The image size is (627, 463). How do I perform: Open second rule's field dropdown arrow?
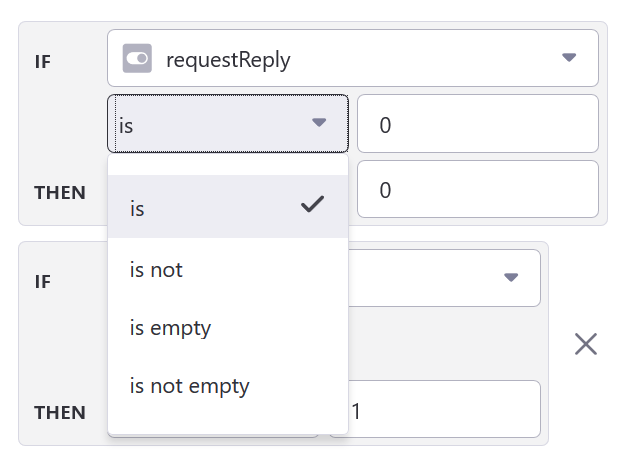coord(511,277)
